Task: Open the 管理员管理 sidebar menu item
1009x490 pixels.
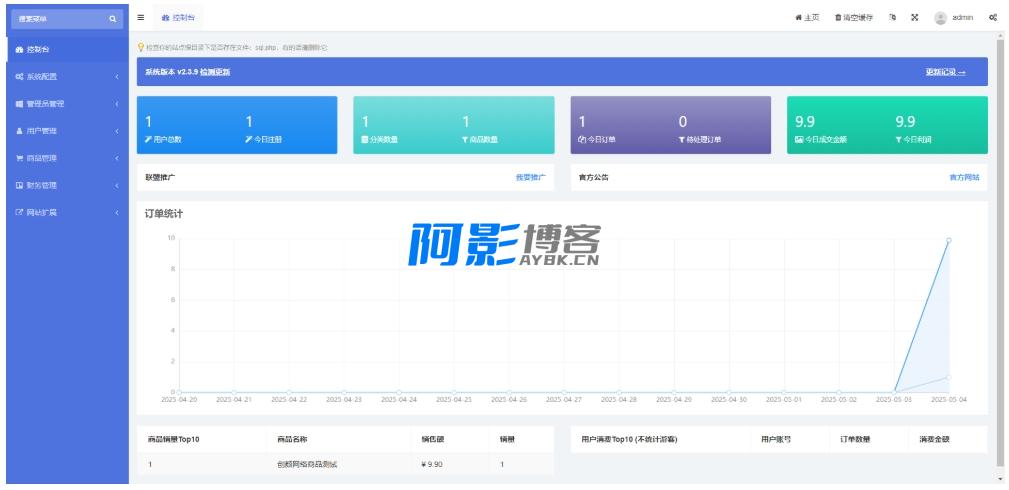Action: (x=67, y=104)
